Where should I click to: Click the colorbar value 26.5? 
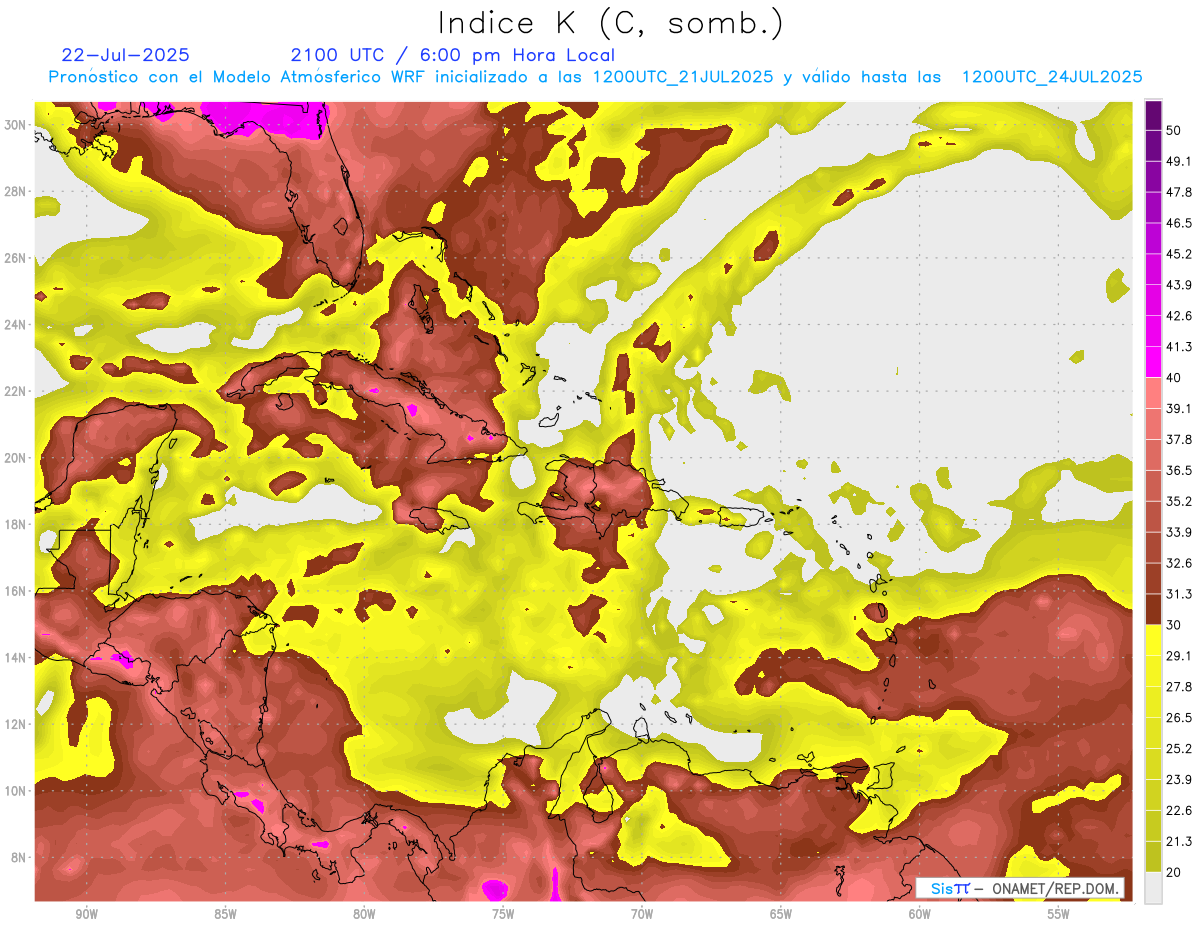click(x=1179, y=717)
